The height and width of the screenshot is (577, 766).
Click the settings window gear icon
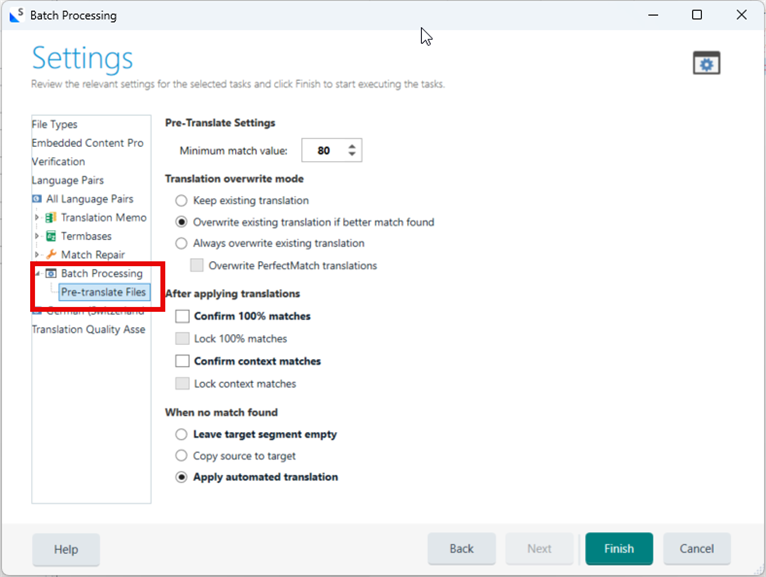(706, 63)
